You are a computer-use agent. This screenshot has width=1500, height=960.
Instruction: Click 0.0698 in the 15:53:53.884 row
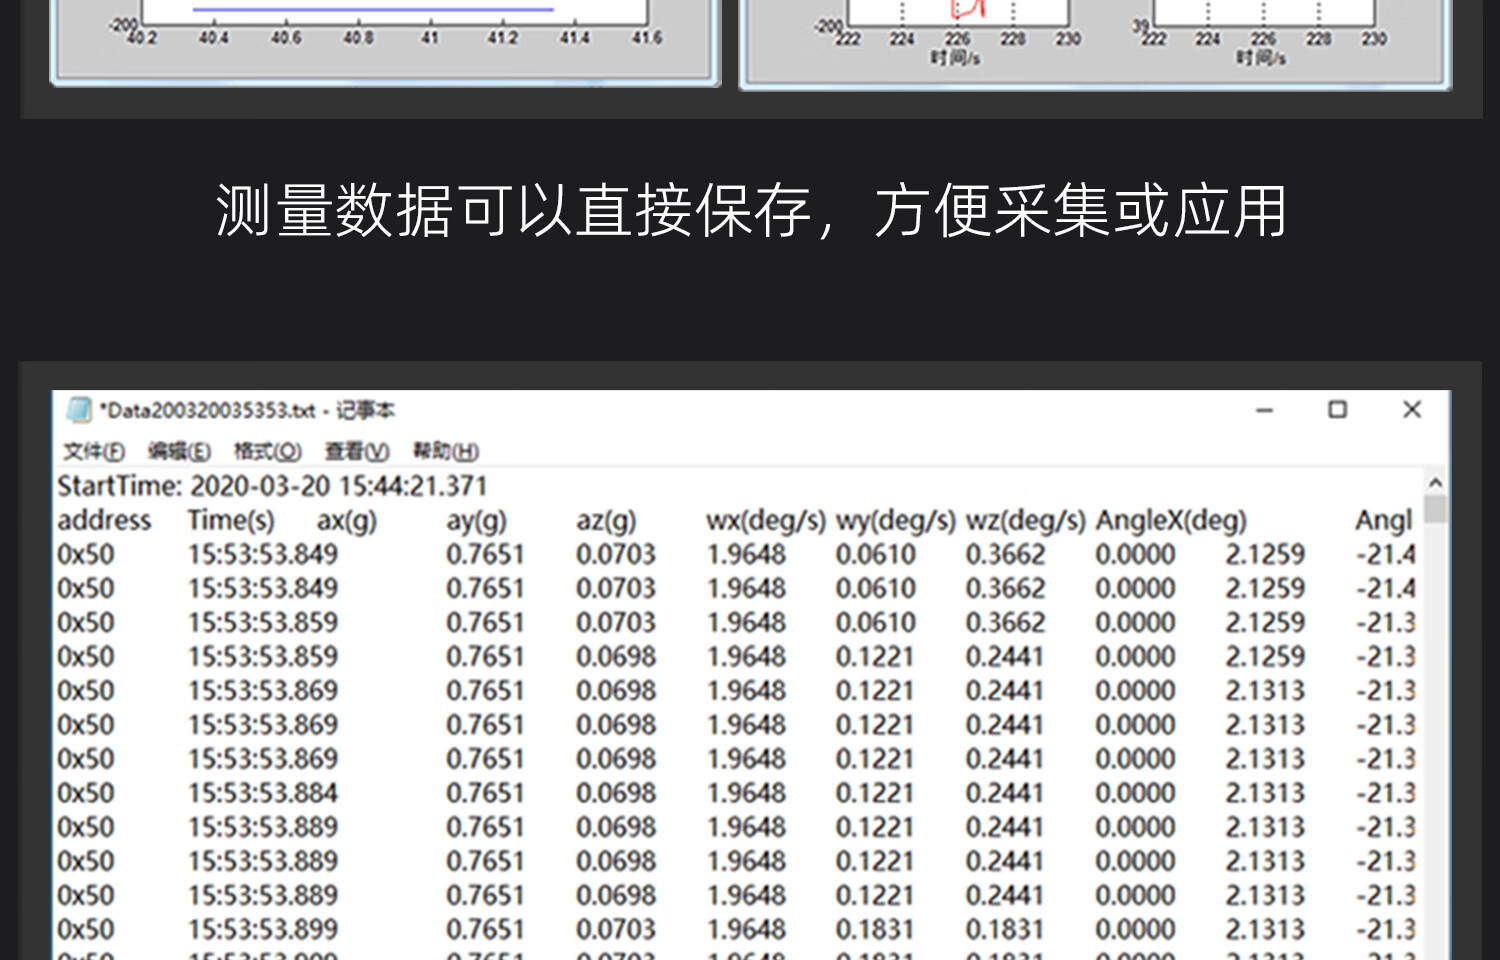click(x=616, y=793)
